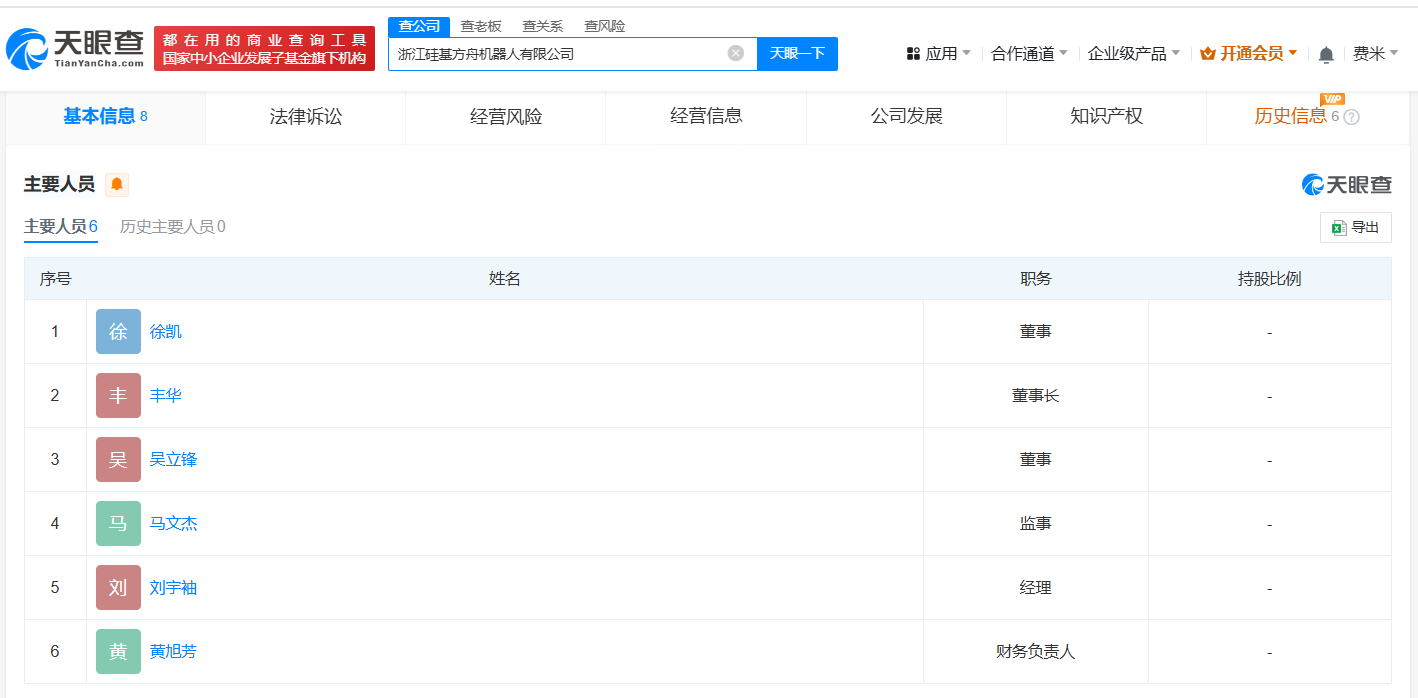Click the 导出 export button

coord(1355,228)
